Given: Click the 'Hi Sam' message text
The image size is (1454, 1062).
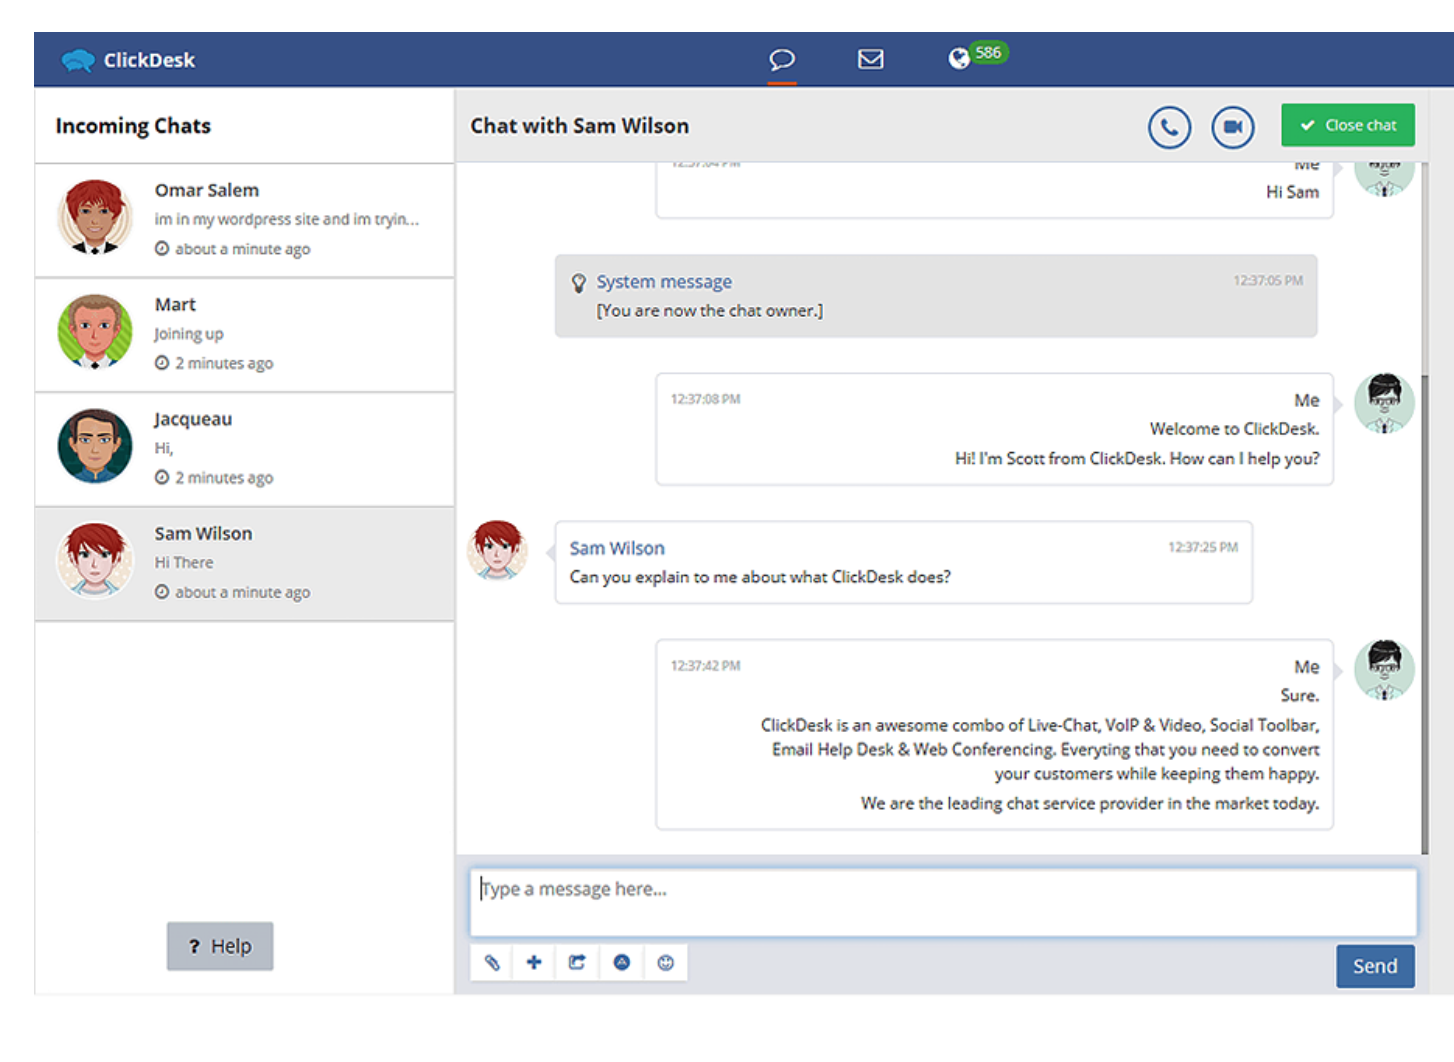Looking at the screenshot, I should click(x=1292, y=192).
